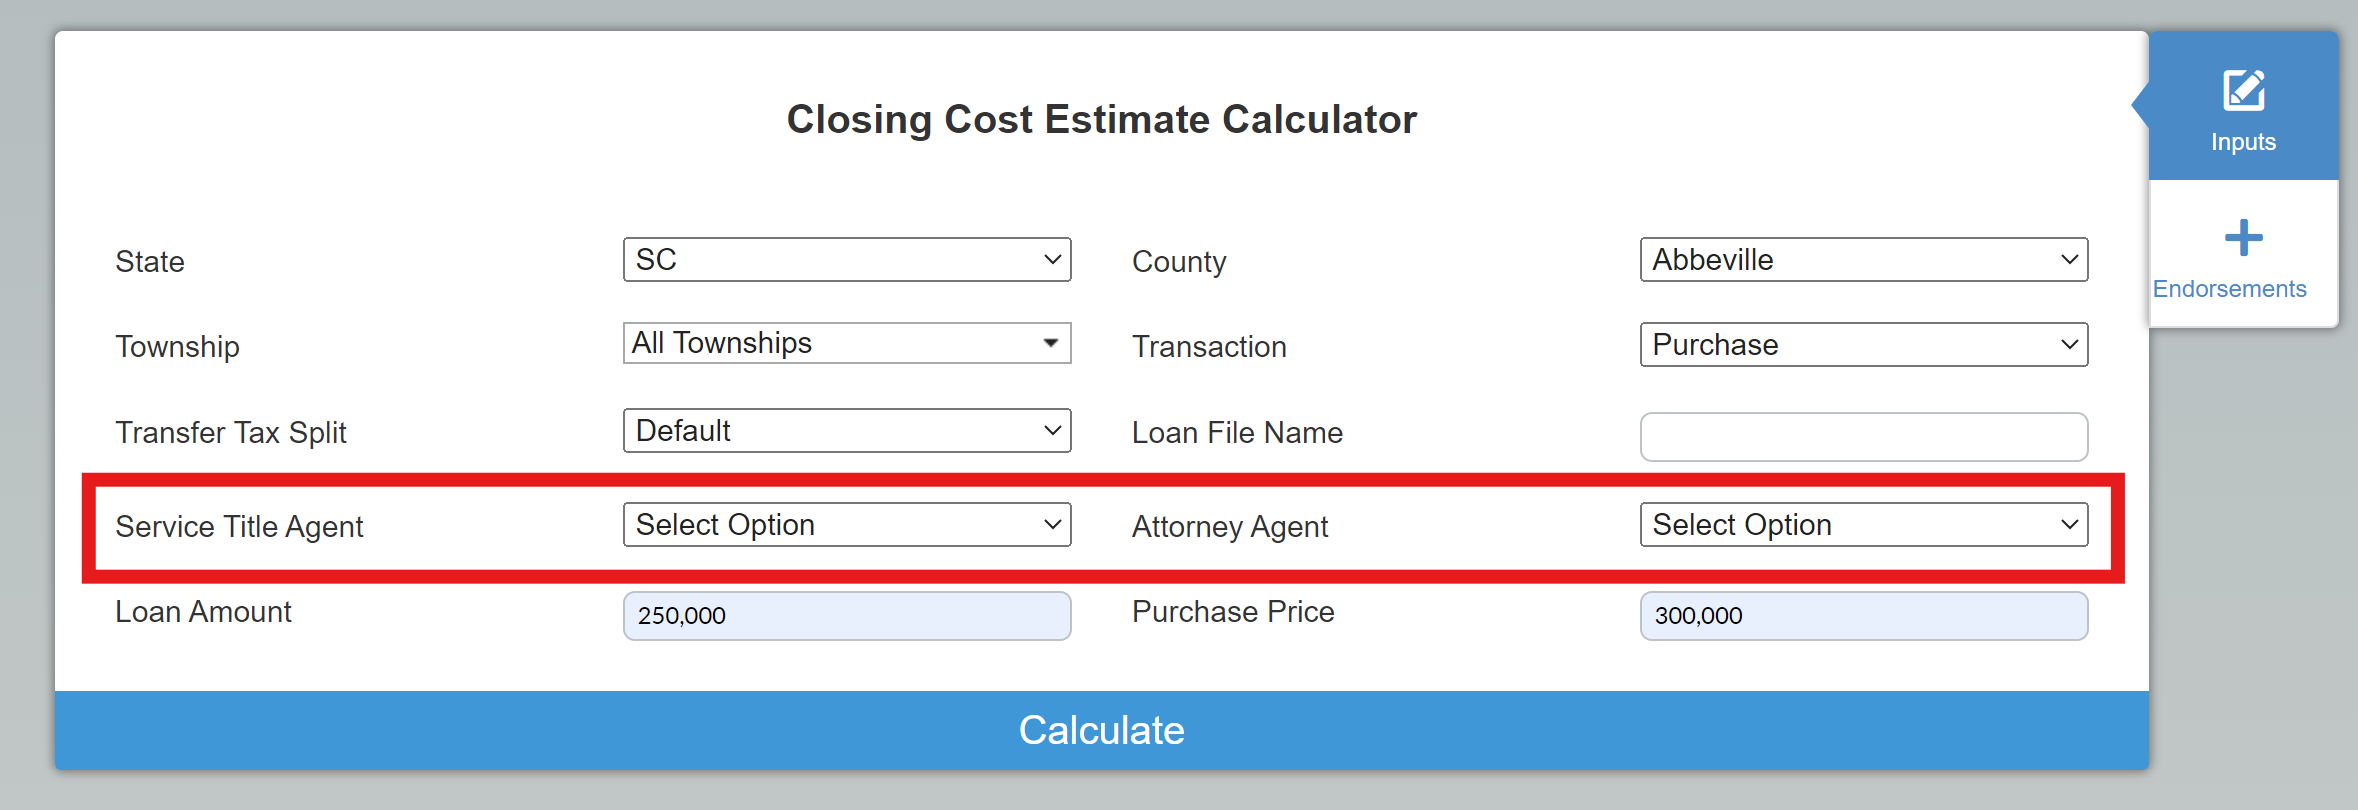Open the Service Title Agent dropdown
2358x810 pixels.
point(847,525)
